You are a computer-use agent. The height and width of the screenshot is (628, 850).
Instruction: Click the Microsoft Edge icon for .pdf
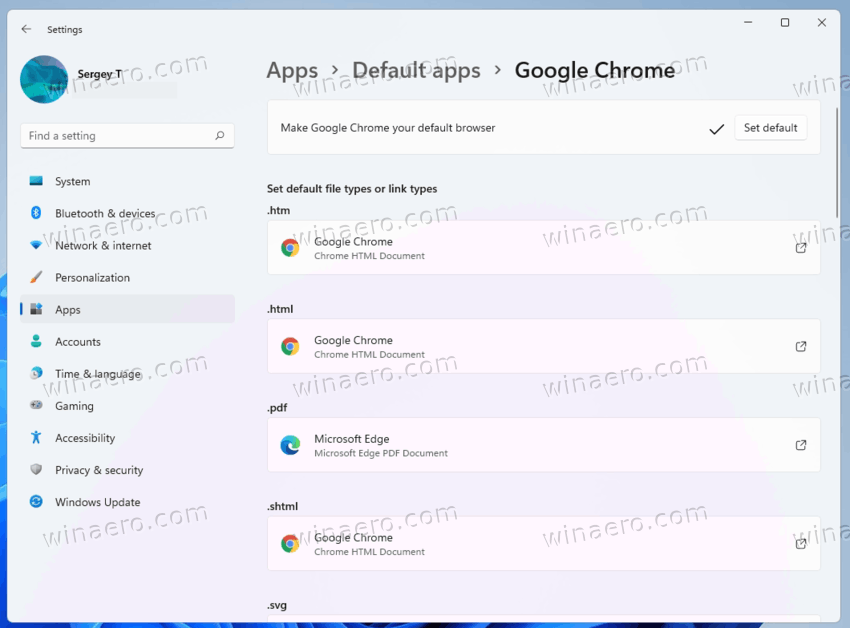290,445
